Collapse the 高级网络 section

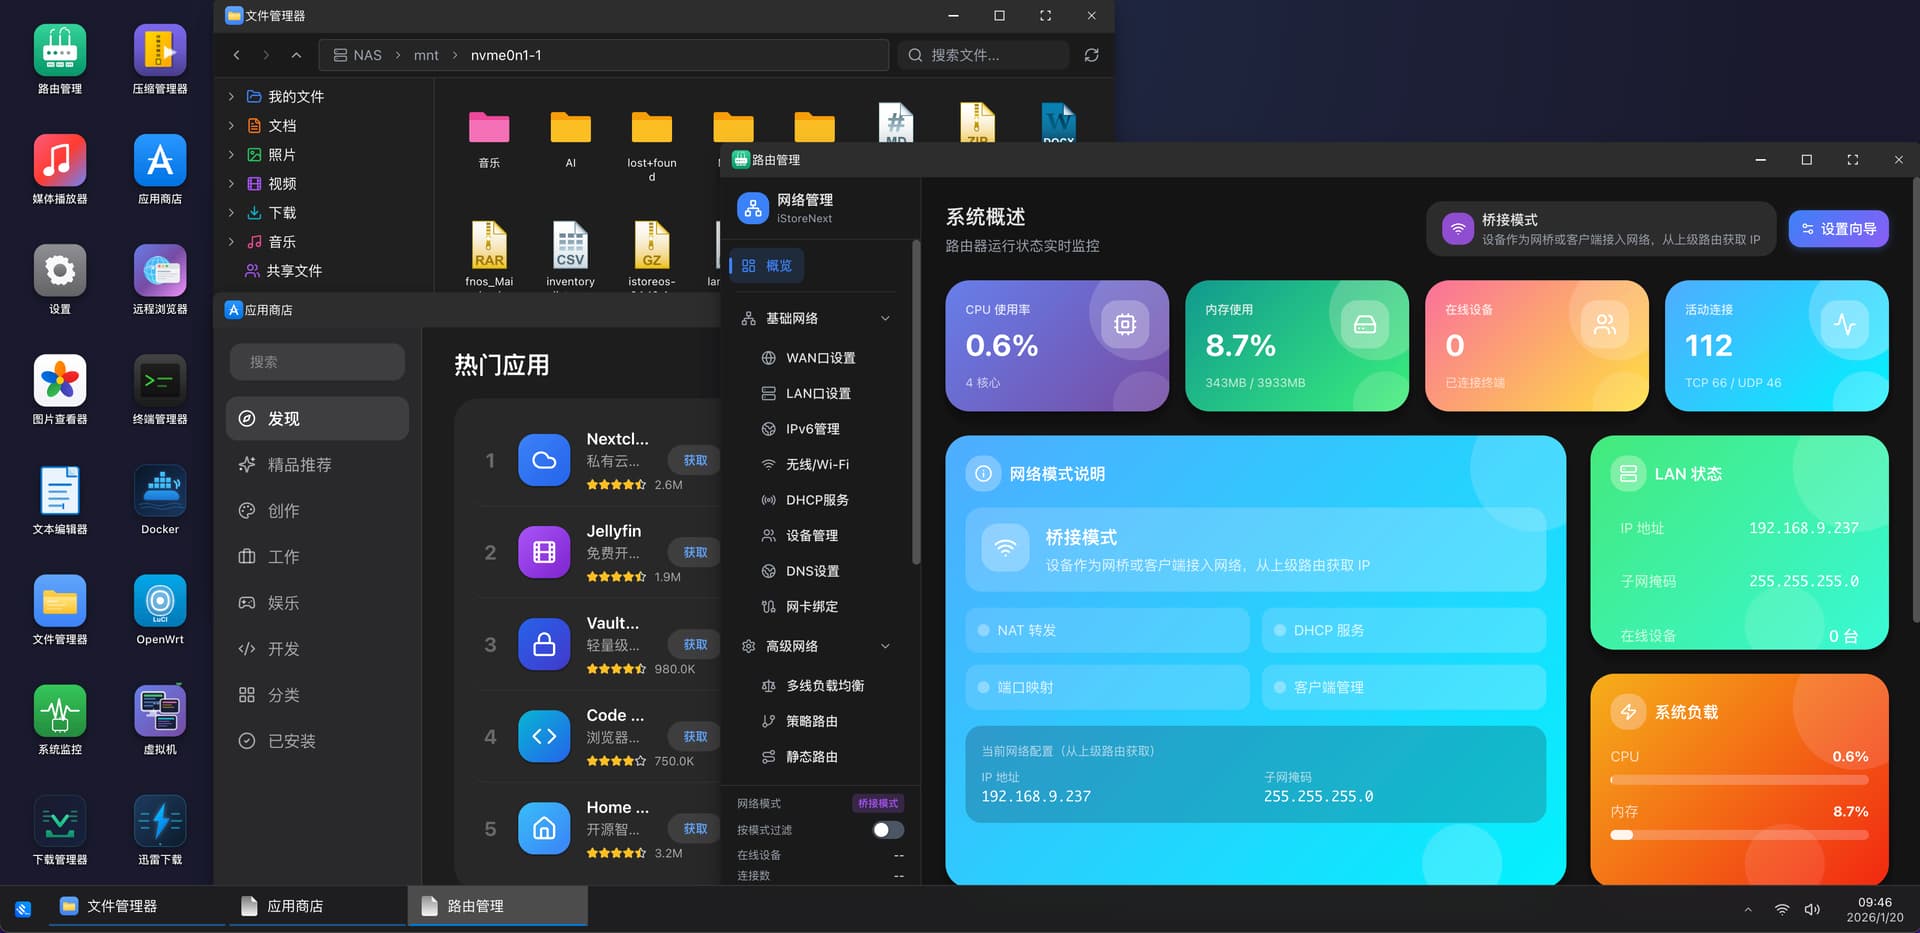click(x=885, y=646)
